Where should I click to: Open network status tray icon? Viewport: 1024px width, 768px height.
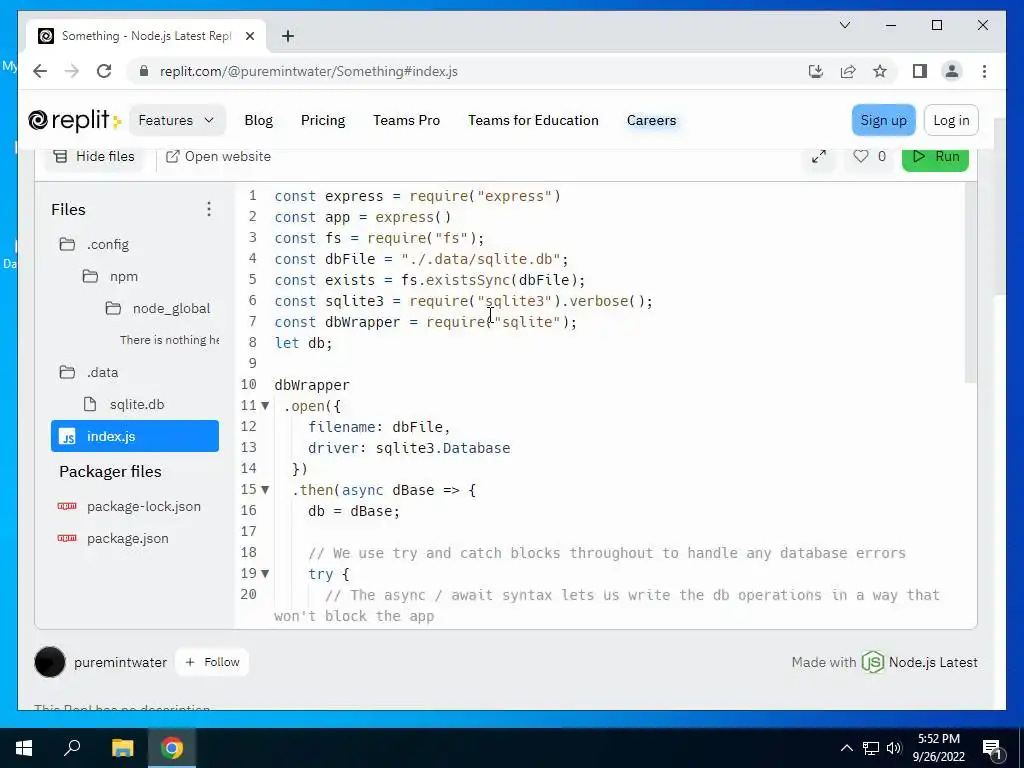871,748
